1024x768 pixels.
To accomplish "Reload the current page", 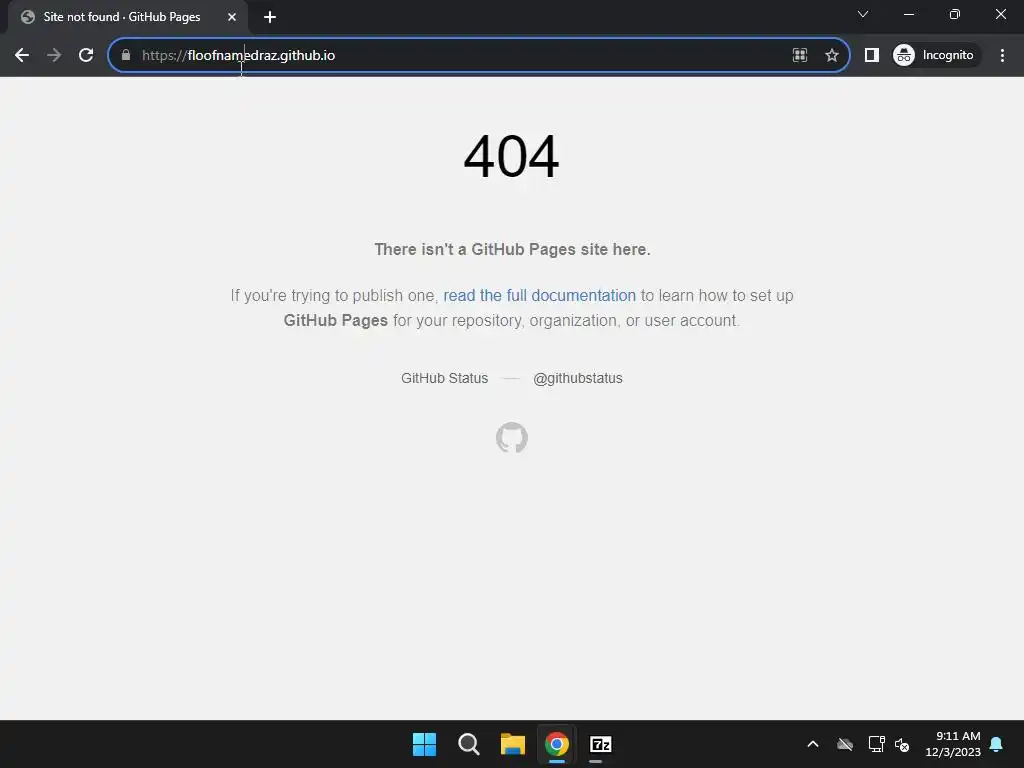I will tap(86, 56).
